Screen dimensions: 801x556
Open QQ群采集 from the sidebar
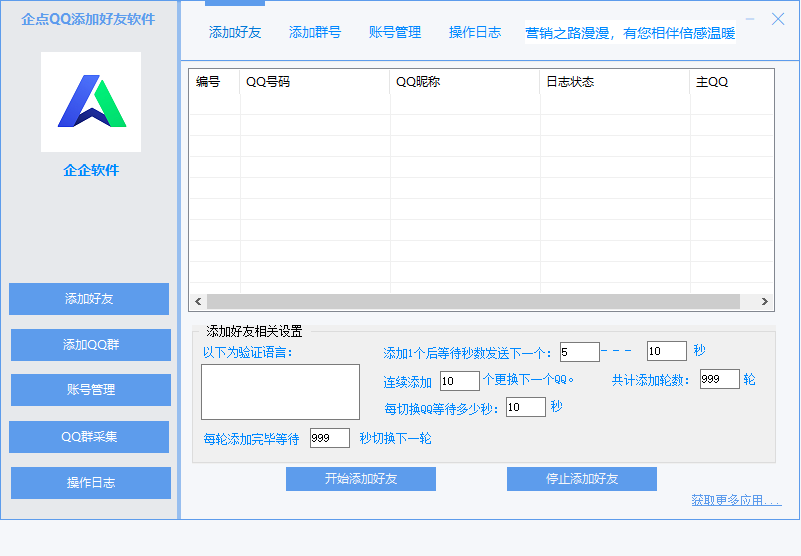89,437
